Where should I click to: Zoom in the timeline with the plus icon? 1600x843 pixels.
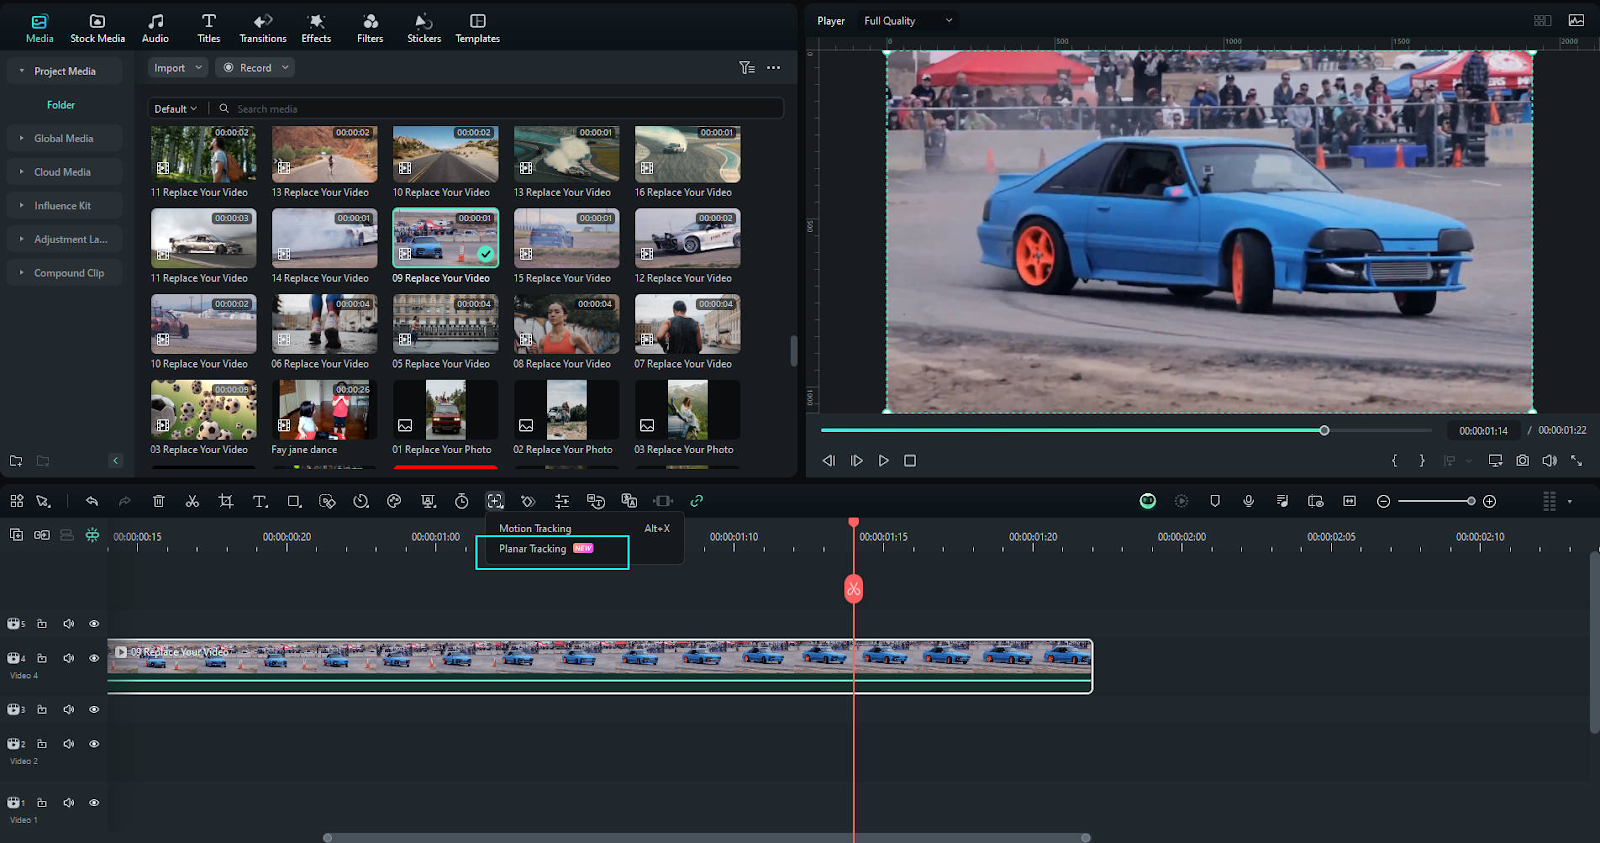1490,501
